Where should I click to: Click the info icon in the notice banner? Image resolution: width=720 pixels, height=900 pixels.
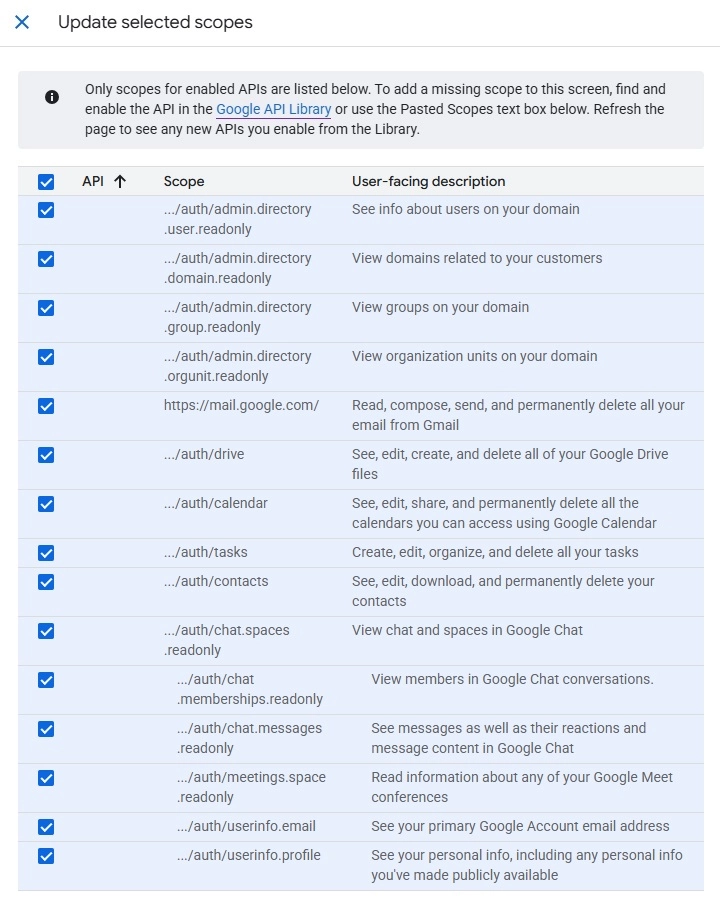tap(52, 97)
